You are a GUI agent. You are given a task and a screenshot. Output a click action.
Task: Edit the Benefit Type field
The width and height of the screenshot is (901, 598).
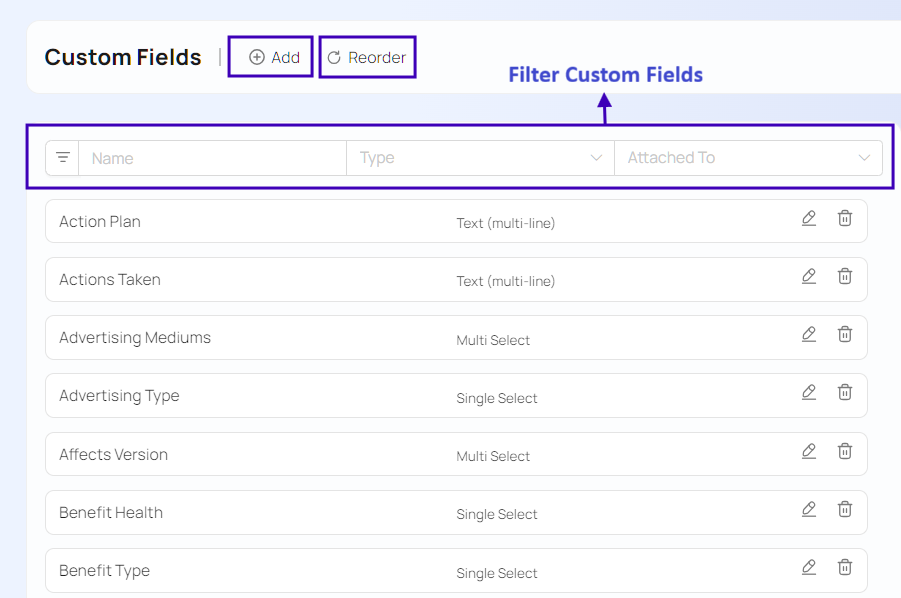(809, 567)
